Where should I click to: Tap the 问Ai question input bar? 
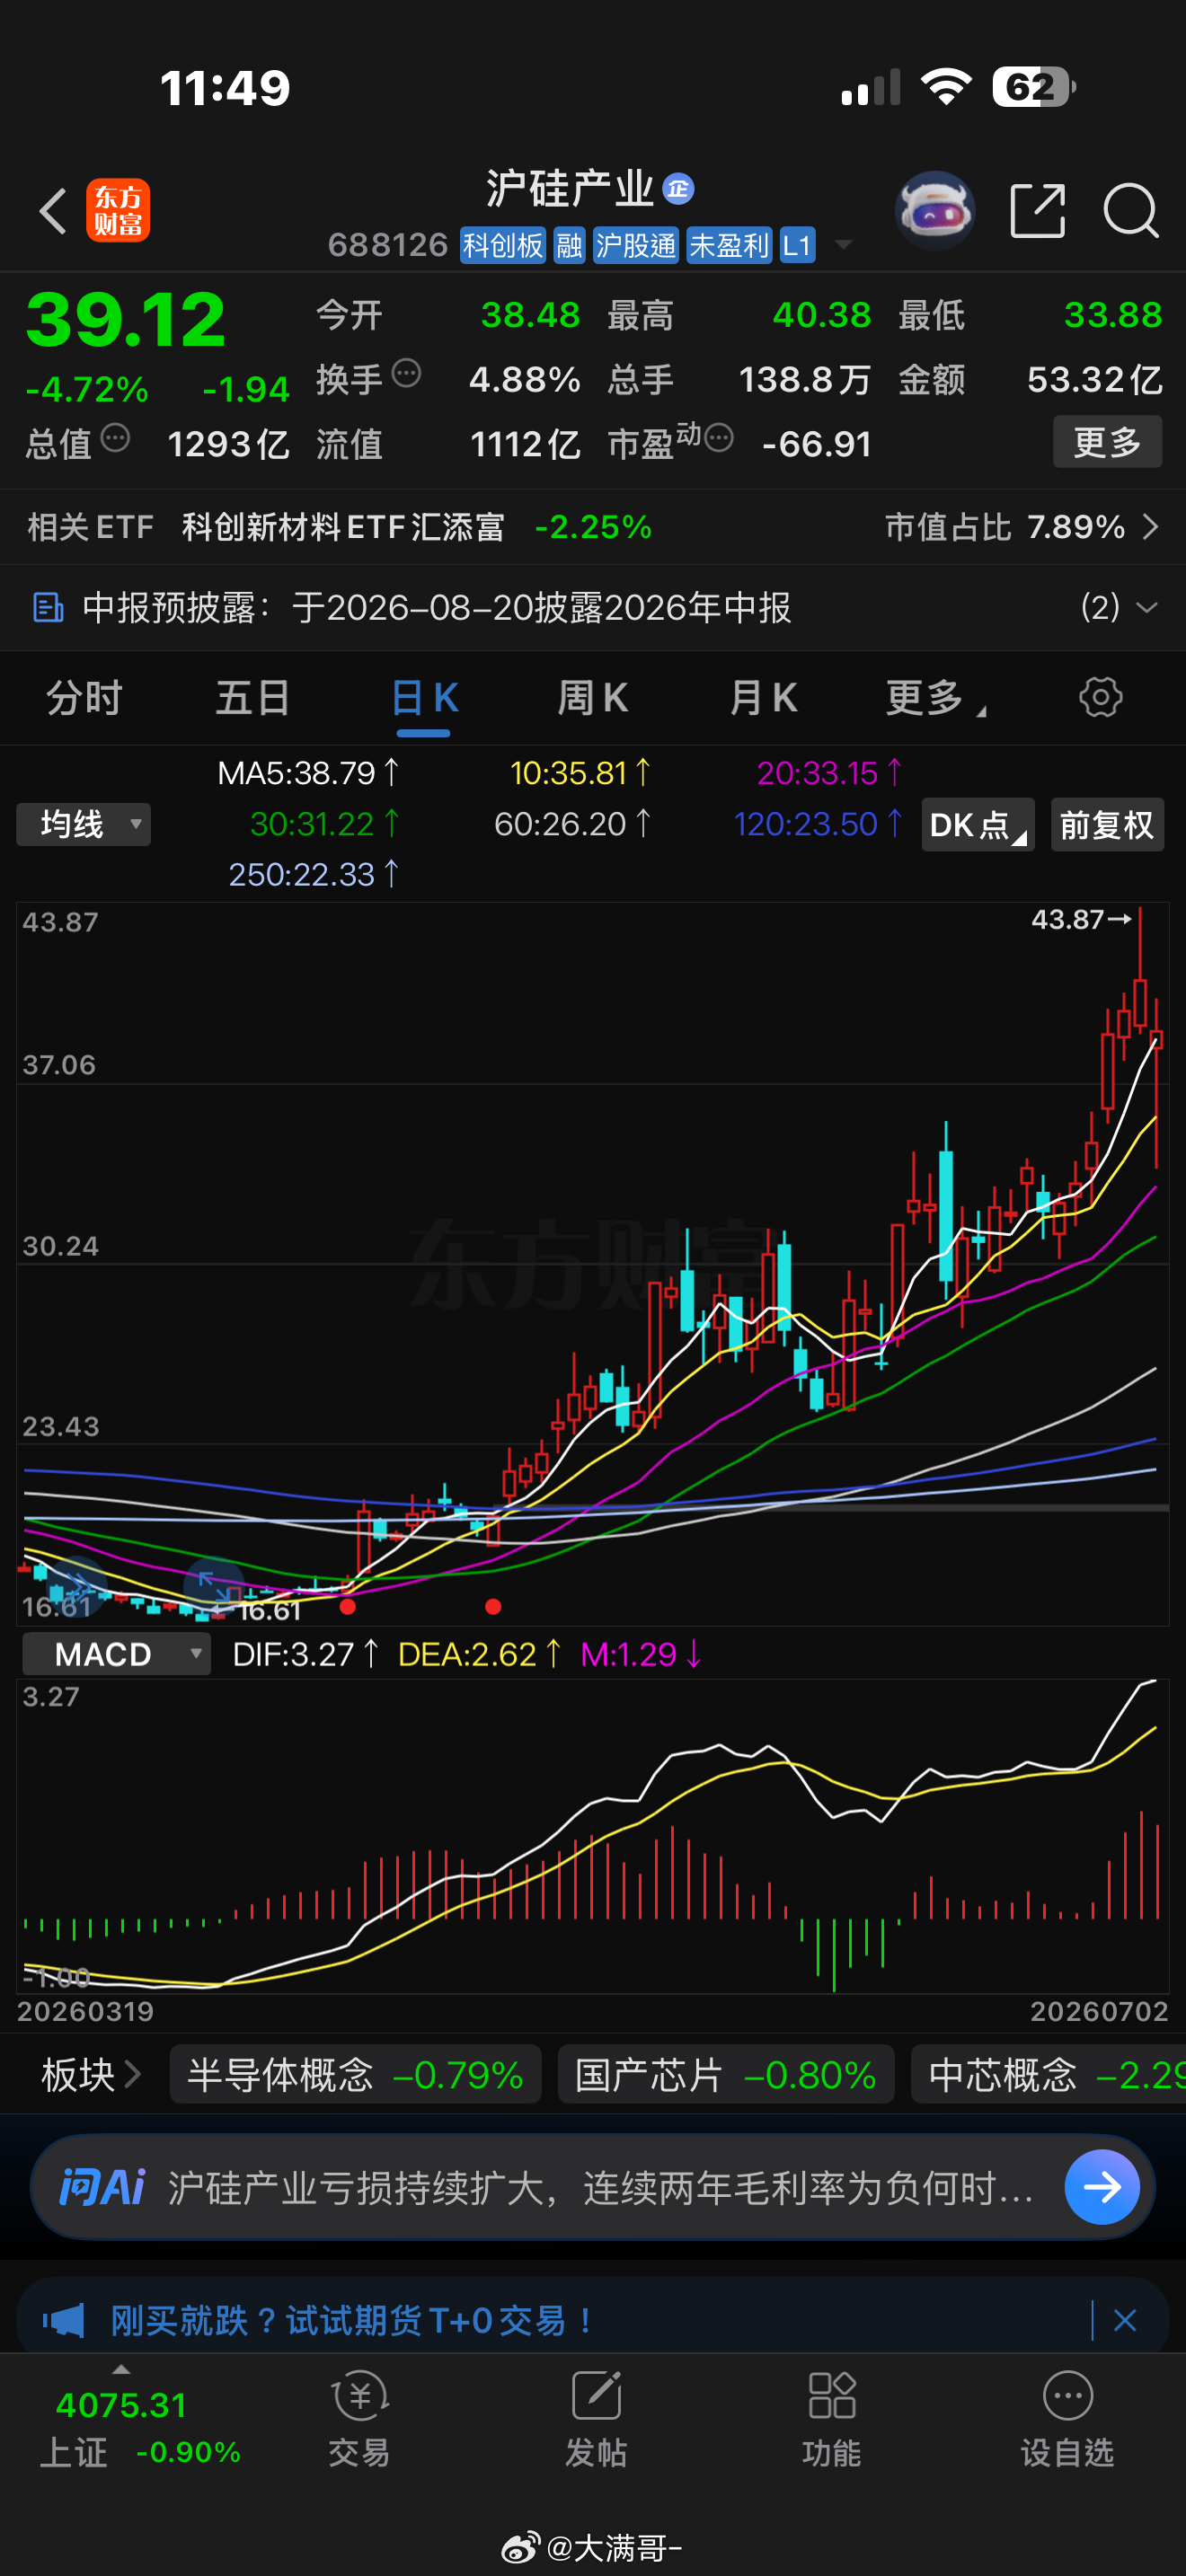pos(593,2187)
